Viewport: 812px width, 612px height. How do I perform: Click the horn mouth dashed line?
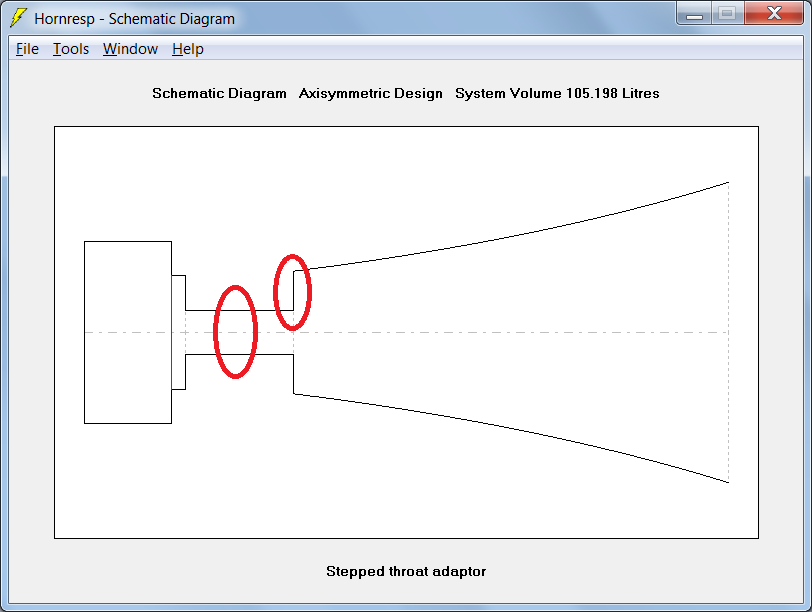click(x=729, y=332)
